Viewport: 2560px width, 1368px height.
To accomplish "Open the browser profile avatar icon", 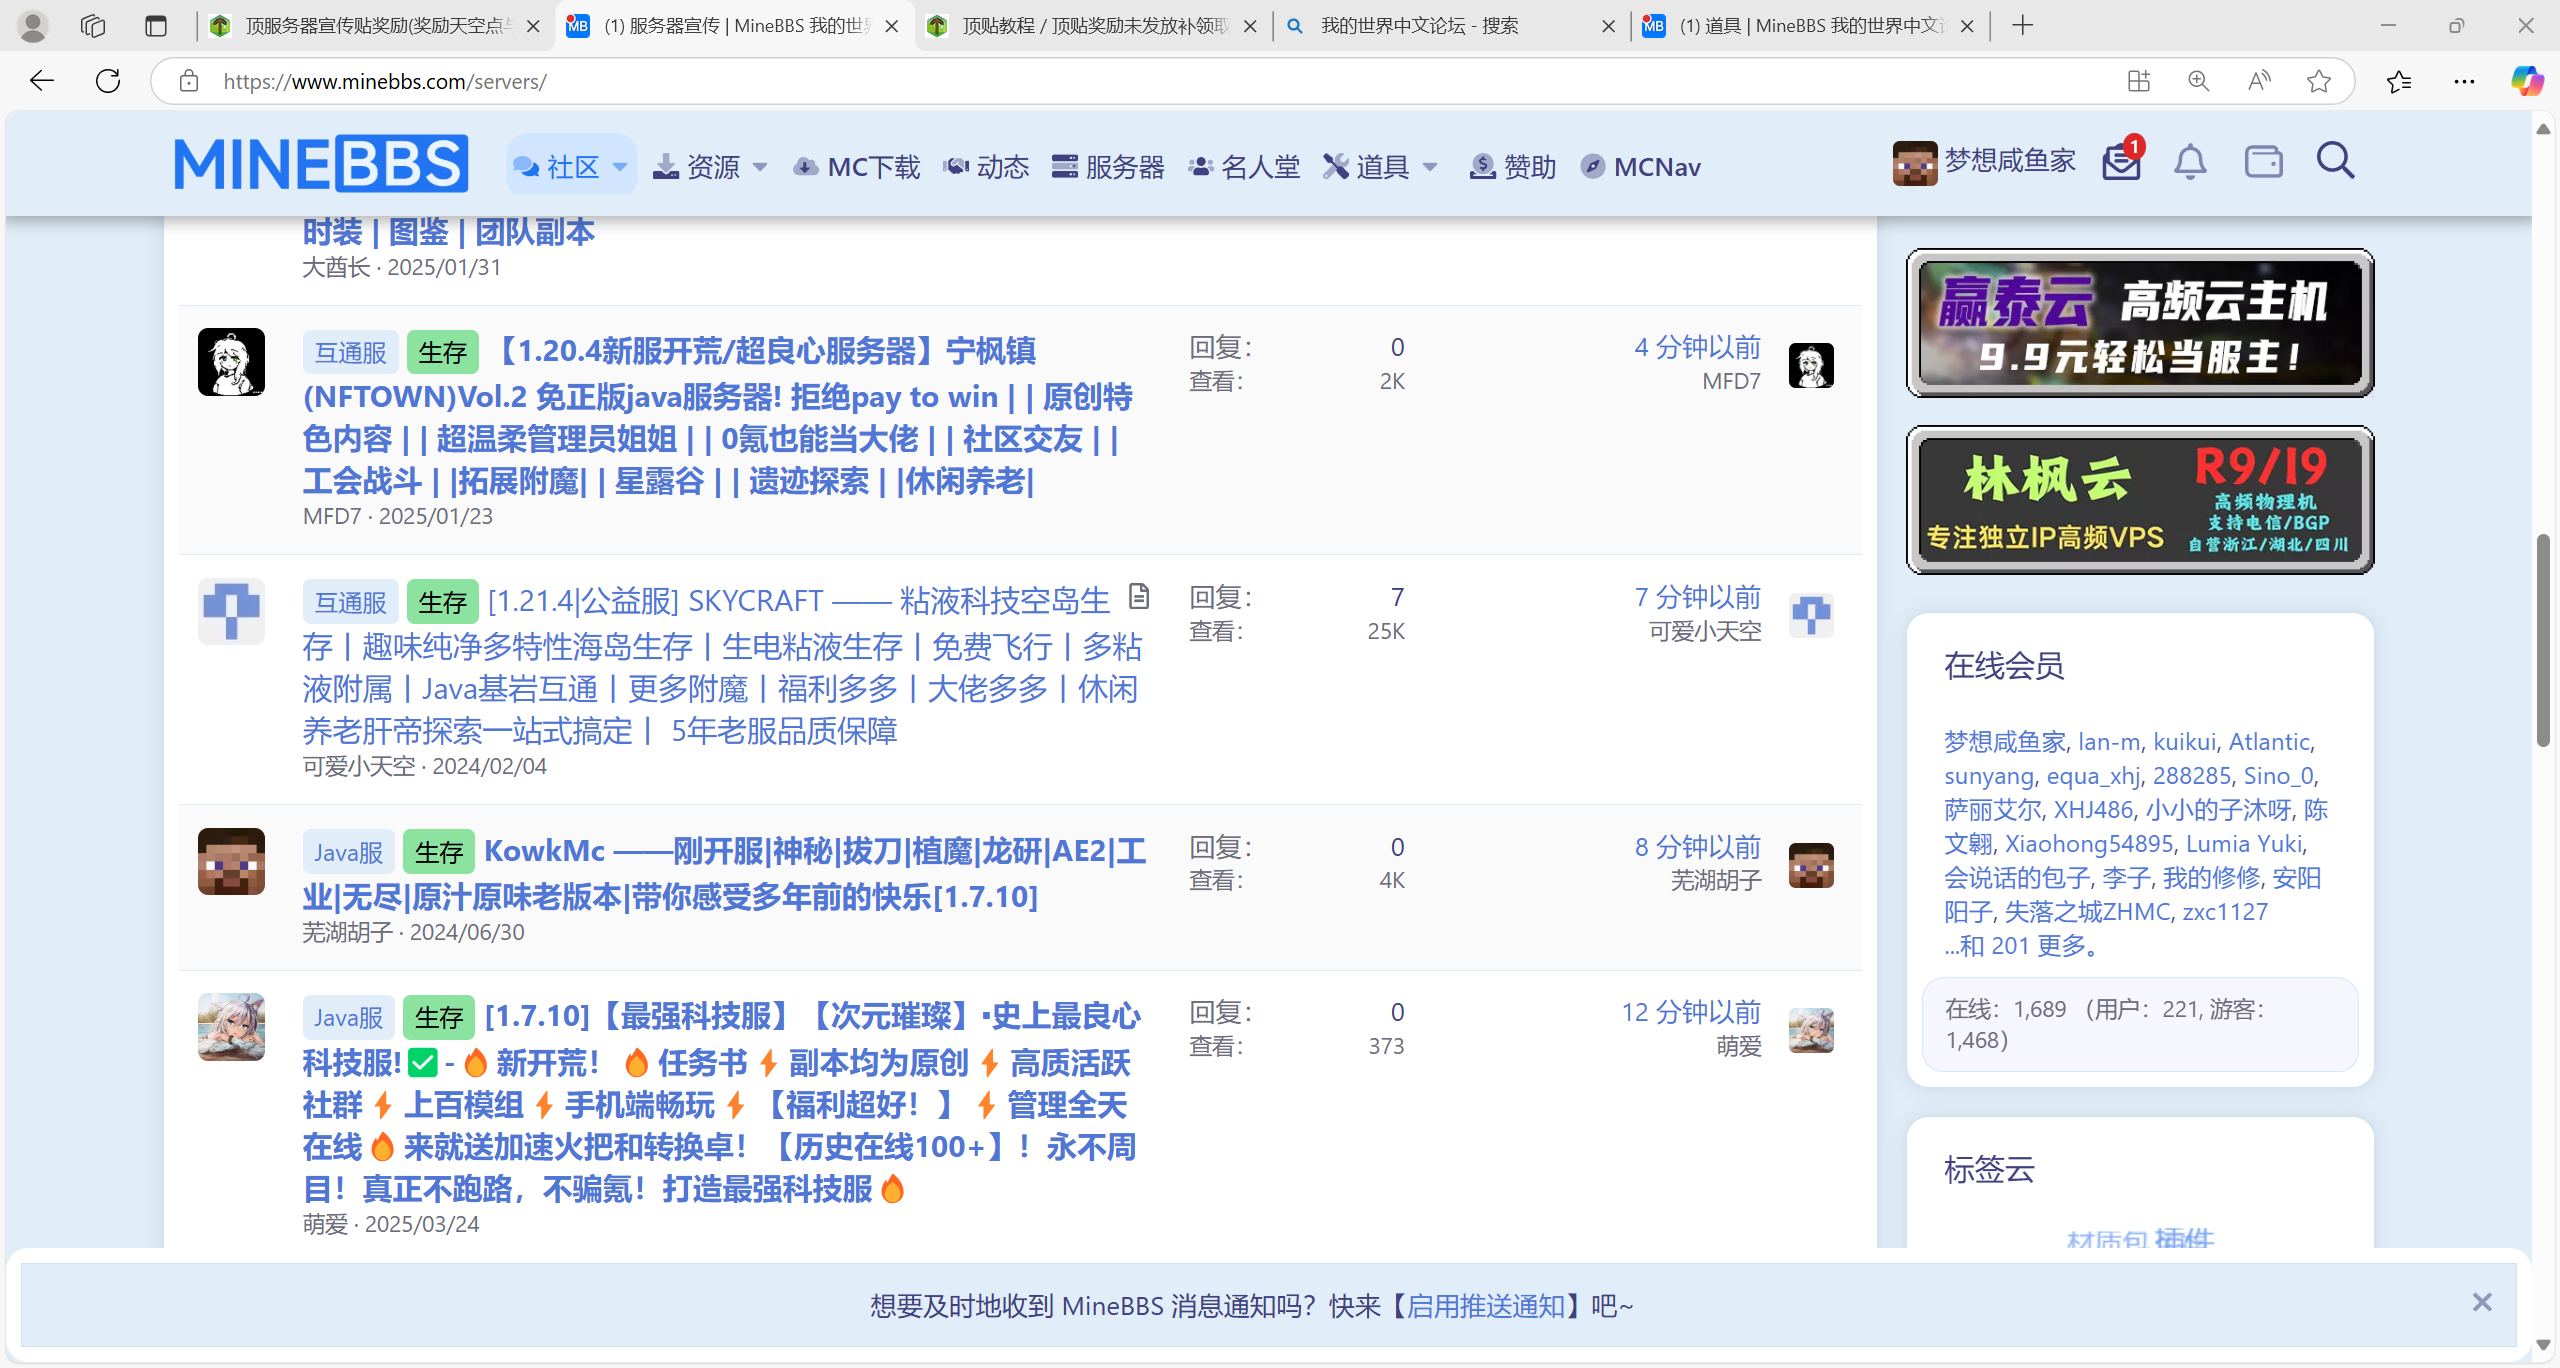I will 33,26.
